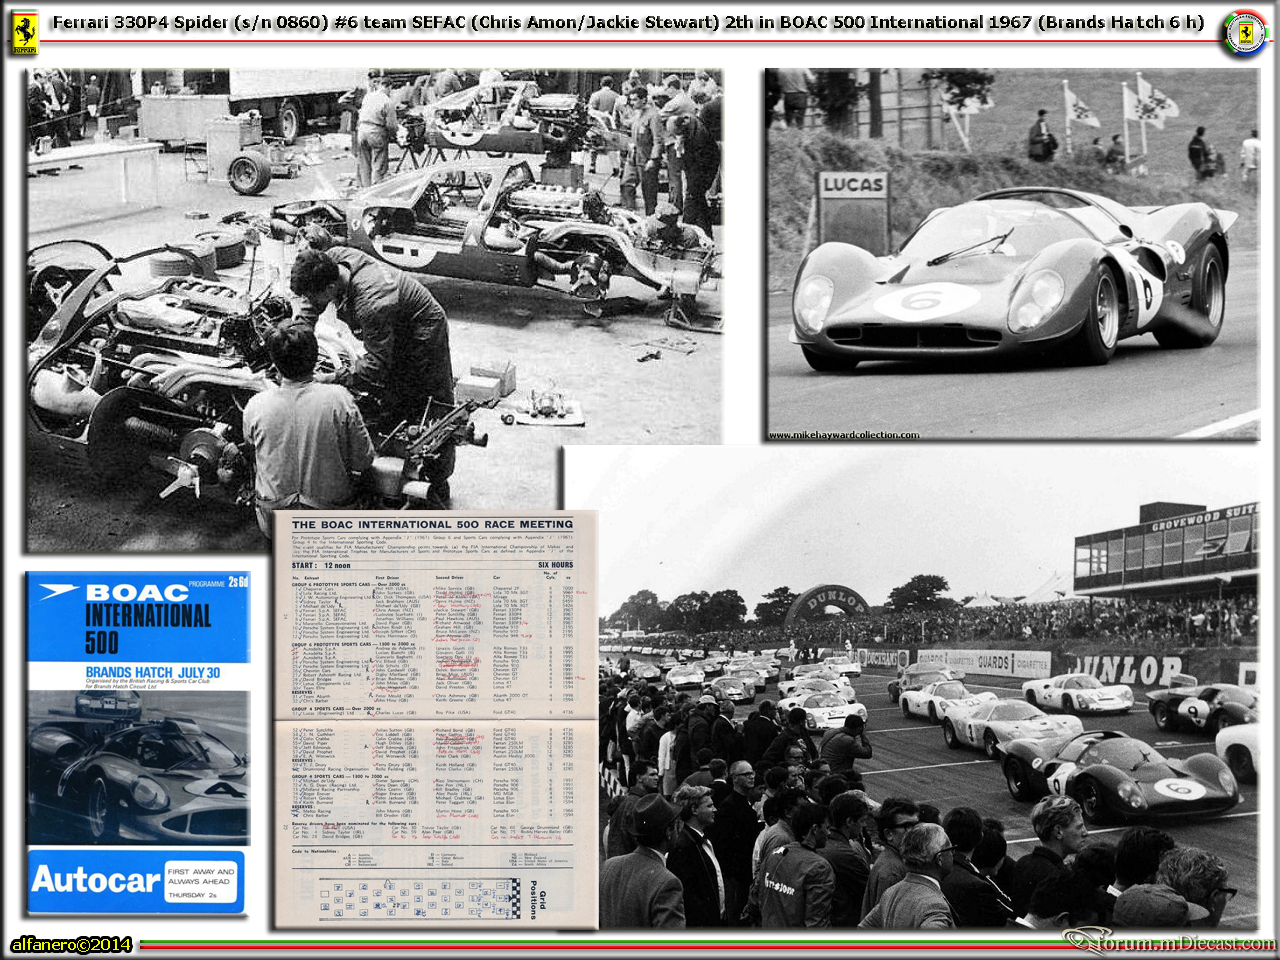Screen dimensions: 1280x960
Task: Select the 'SIX HOURS' text on the entry list
Action: (x=555, y=565)
